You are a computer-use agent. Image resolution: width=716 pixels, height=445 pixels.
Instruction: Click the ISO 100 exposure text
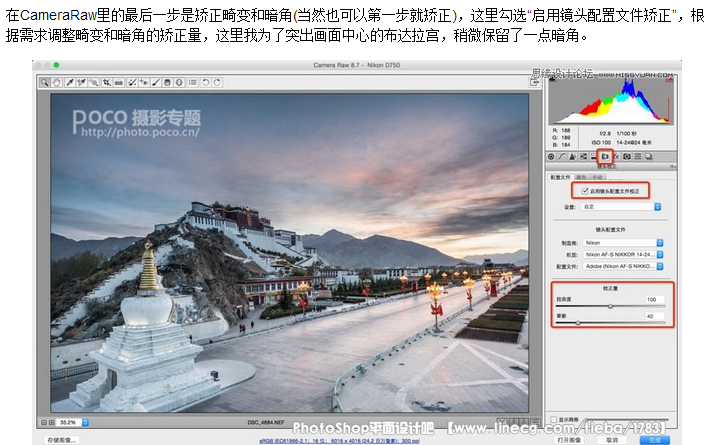601,142
